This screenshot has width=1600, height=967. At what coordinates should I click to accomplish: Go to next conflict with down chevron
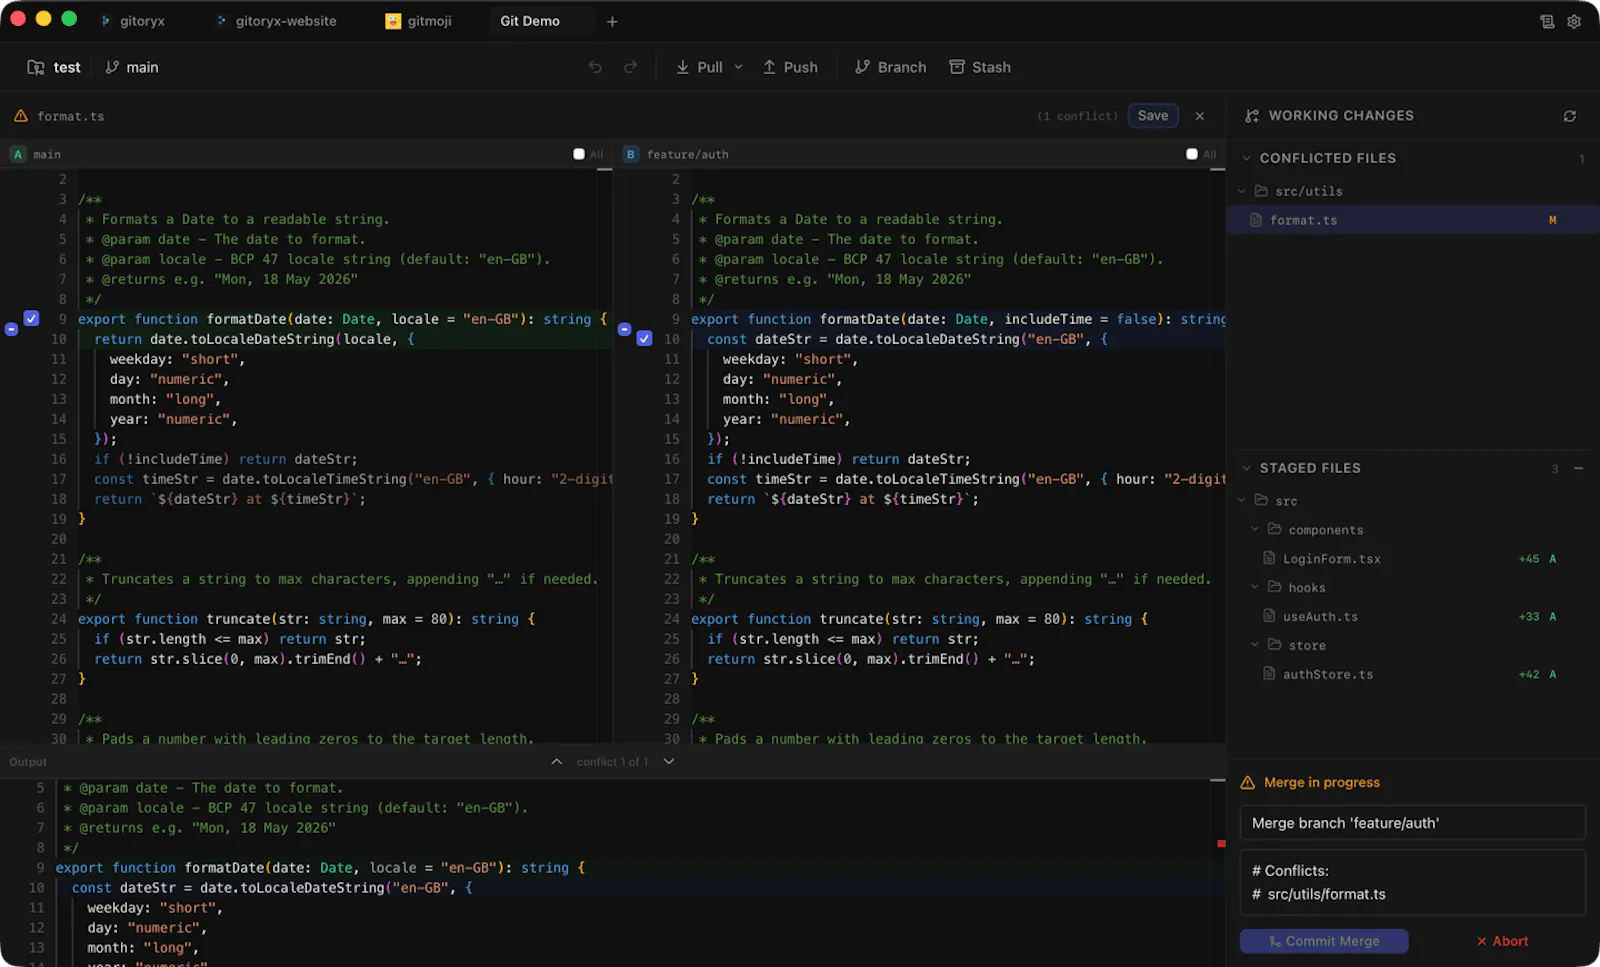(669, 762)
